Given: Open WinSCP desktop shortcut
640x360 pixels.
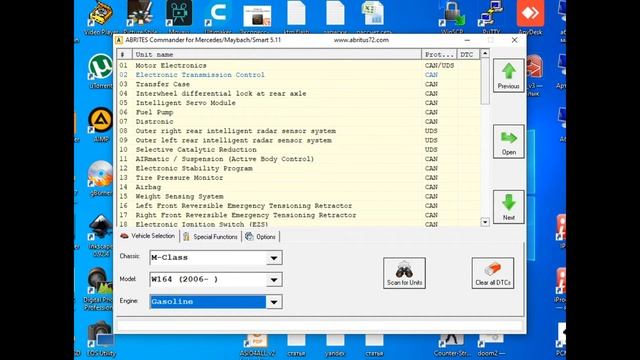Looking at the screenshot, I should click(x=452, y=17).
